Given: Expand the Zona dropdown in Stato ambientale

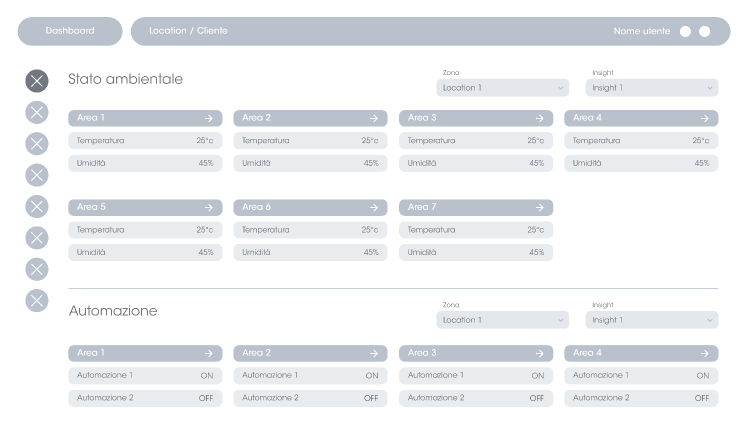Looking at the screenshot, I should pos(502,88).
